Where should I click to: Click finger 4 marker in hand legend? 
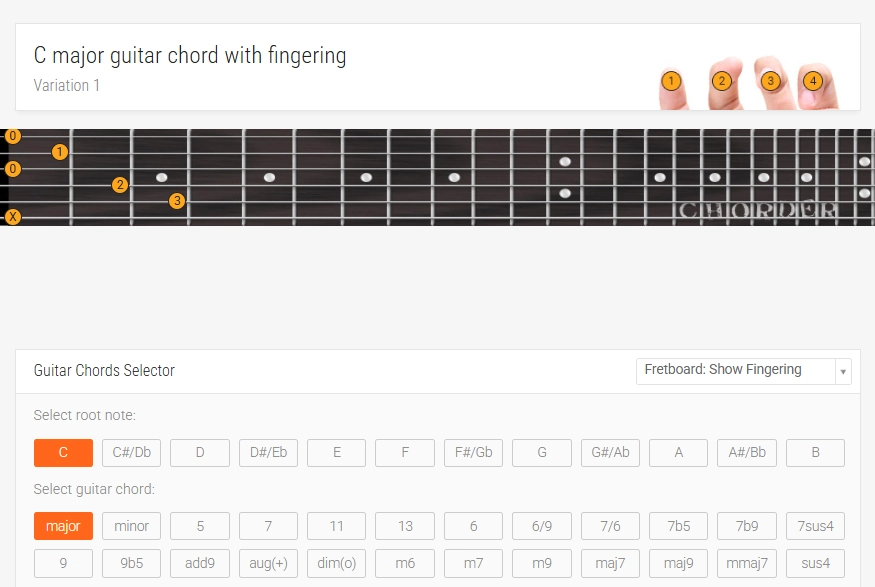[813, 80]
